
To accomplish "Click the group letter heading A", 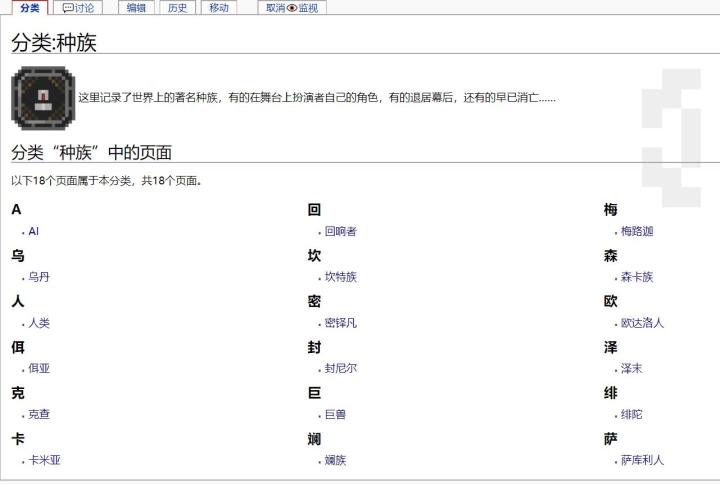I will pos(16,210).
